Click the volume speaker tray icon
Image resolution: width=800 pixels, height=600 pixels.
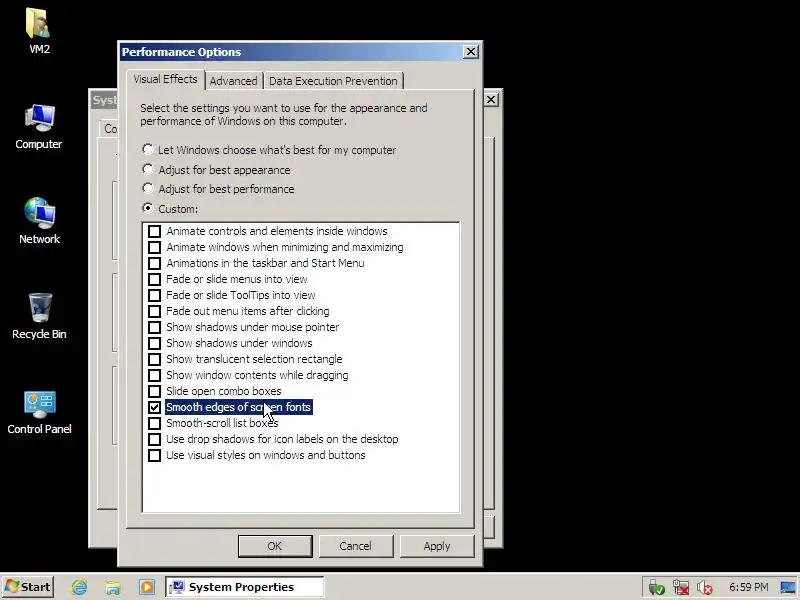[705, 588]
